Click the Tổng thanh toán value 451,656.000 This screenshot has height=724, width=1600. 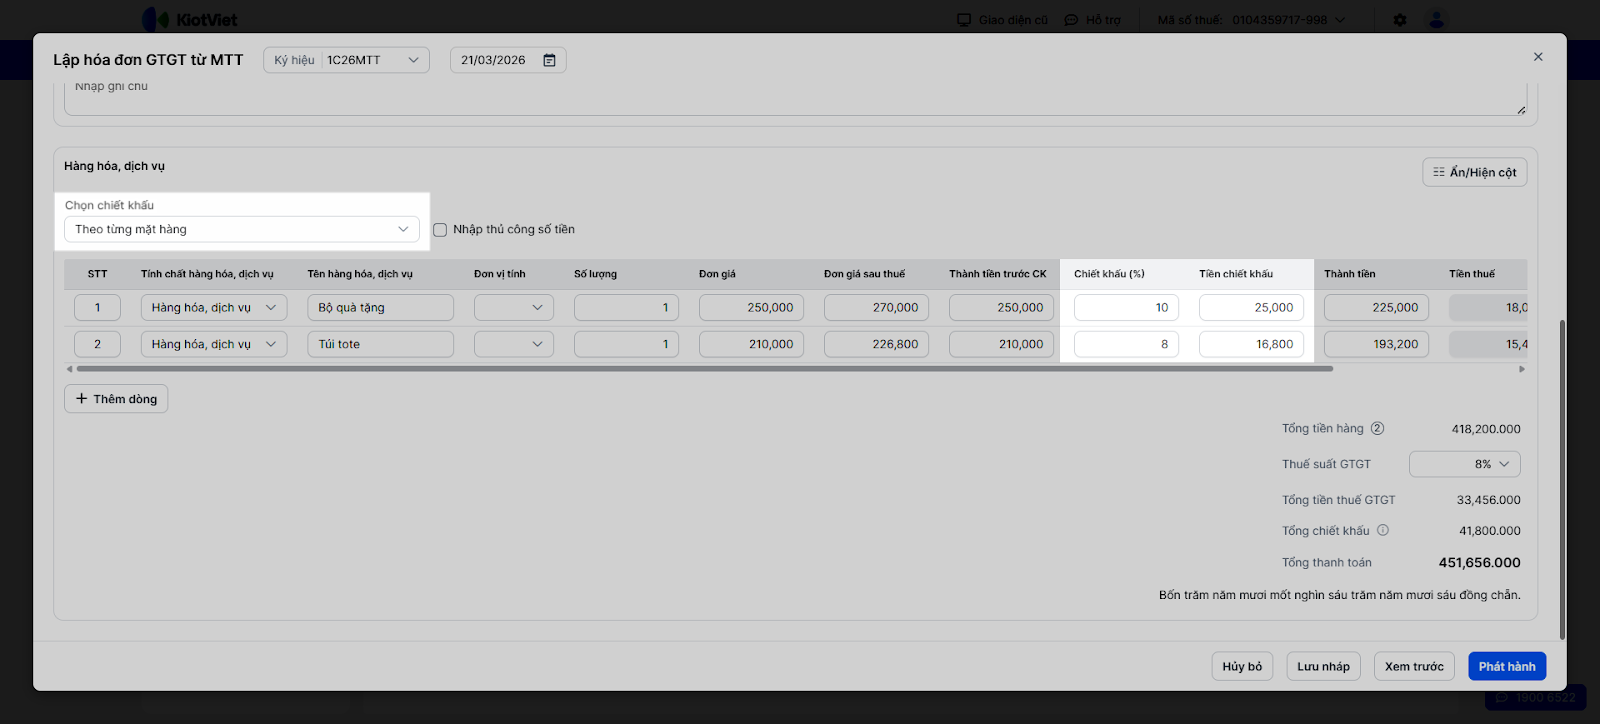1479,563
